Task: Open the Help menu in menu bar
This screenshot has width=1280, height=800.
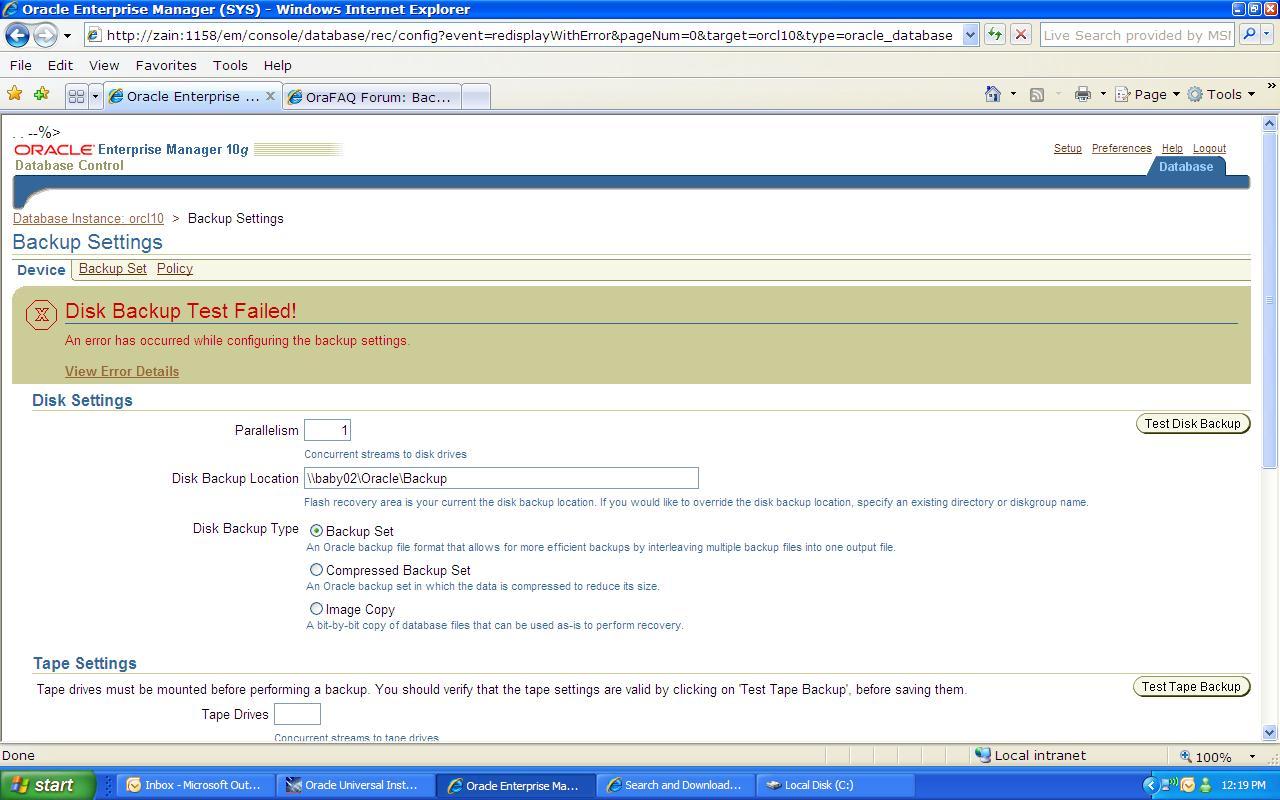Action: tap(277, 65)
